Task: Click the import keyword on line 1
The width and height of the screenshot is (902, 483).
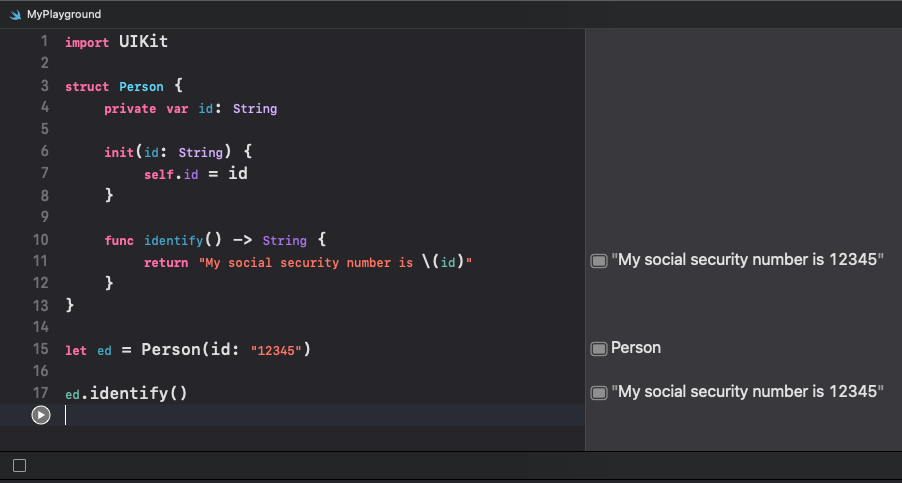Action: [x=87, y=43]
